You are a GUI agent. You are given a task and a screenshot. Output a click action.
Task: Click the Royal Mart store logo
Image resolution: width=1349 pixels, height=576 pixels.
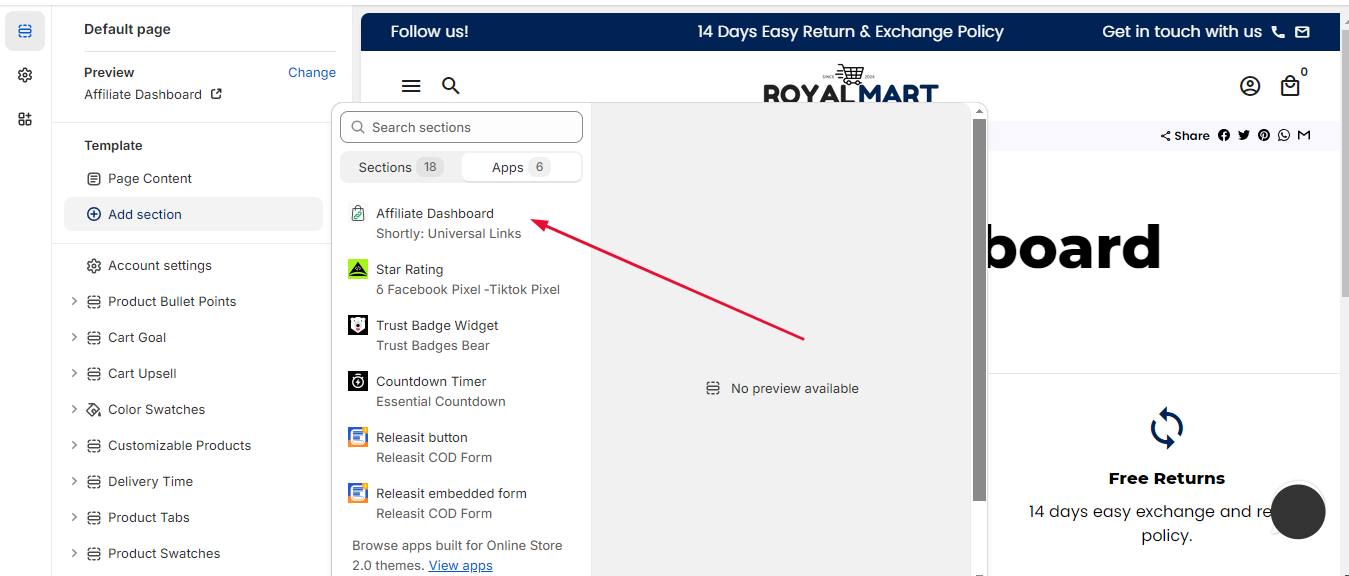850,84
